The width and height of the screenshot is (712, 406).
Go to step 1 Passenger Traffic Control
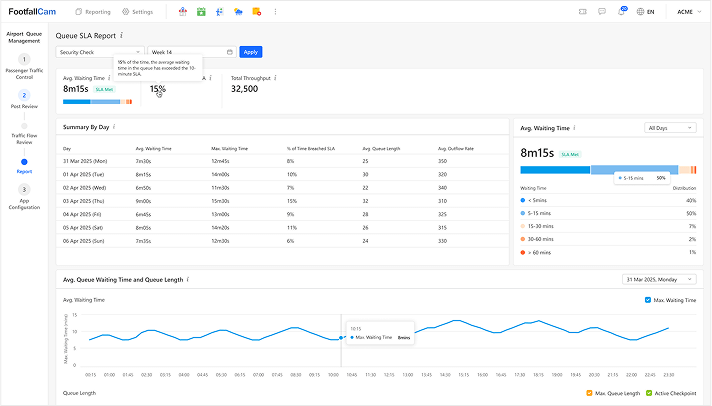tap(24, 66)
